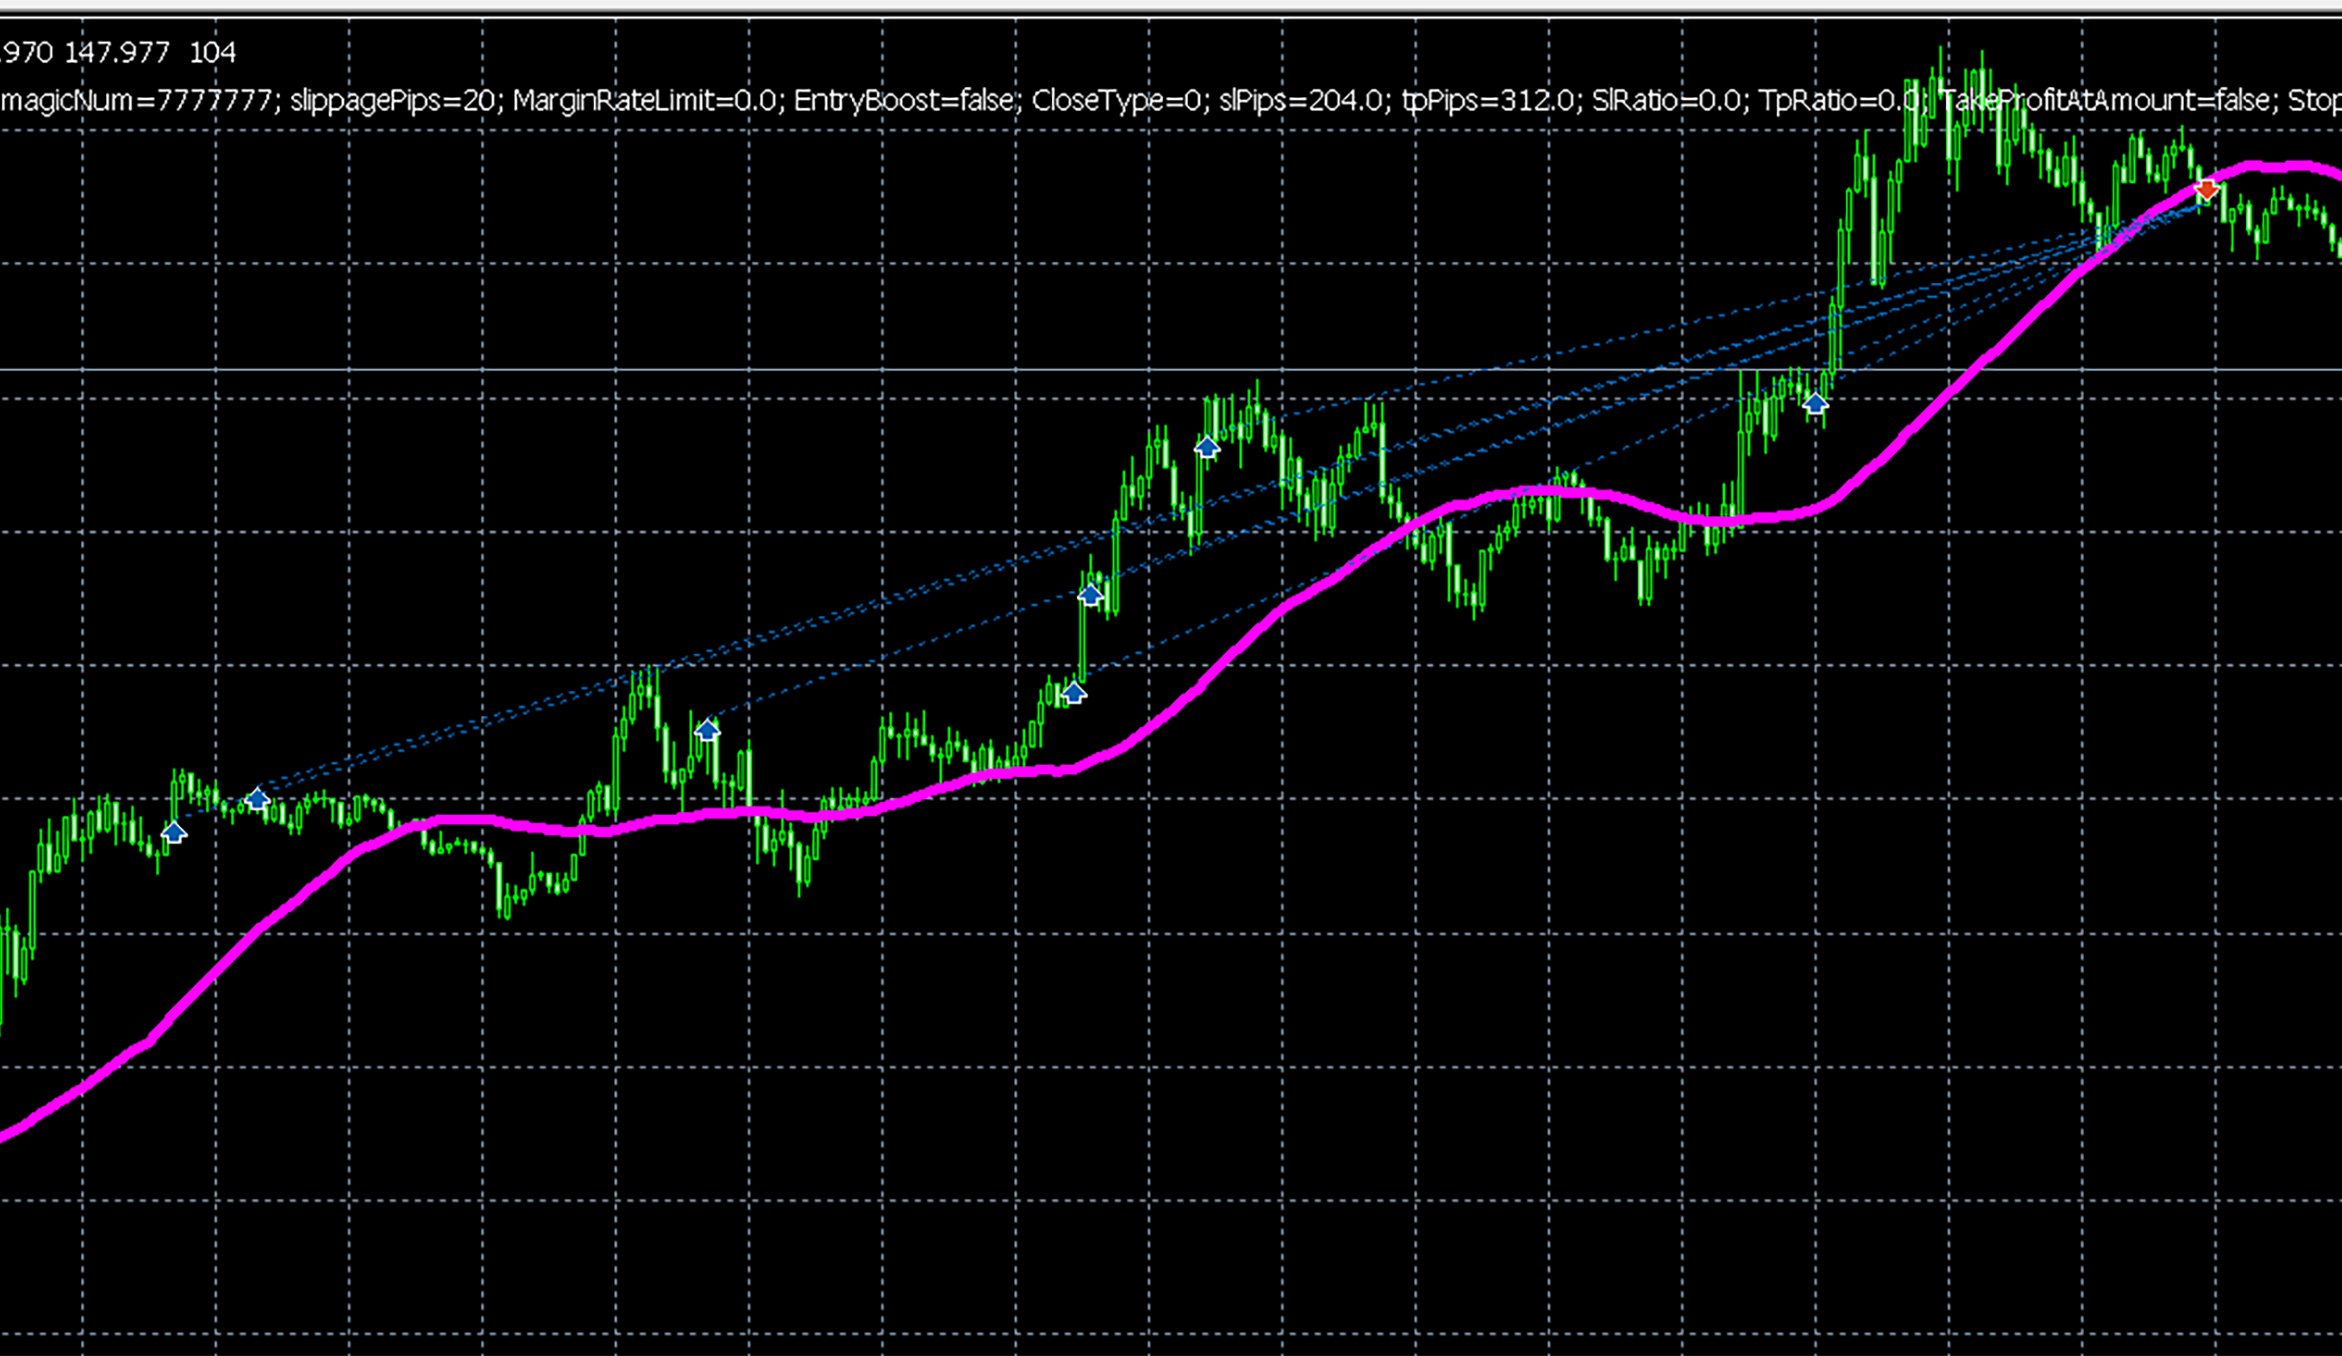The height and width of the screenshot is (1356, 2342).
Task: Click the MarginRateLimit=0.0 parameter text
Action: coord(645,101)
